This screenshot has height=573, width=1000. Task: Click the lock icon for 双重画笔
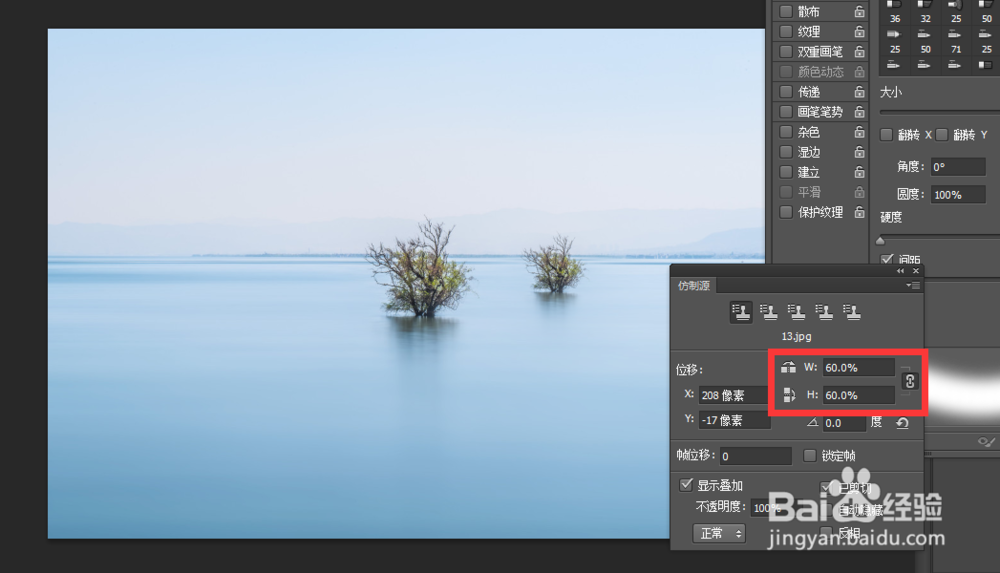click(x=859, y=52)
